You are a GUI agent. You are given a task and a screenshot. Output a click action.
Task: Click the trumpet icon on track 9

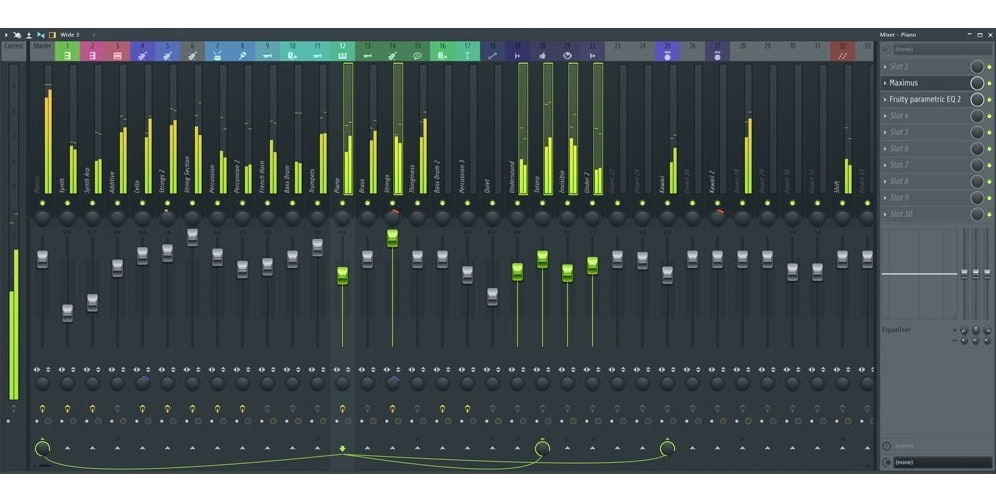tap(267, 56)
